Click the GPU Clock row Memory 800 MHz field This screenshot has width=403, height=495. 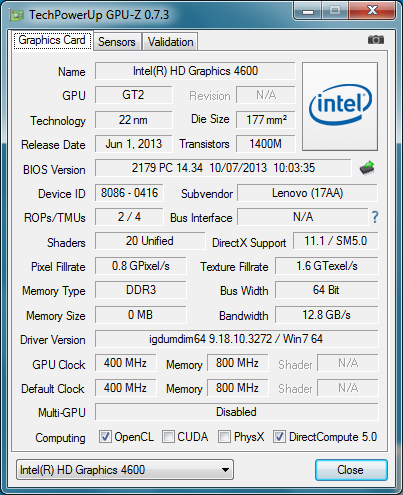tap(237, 363)
